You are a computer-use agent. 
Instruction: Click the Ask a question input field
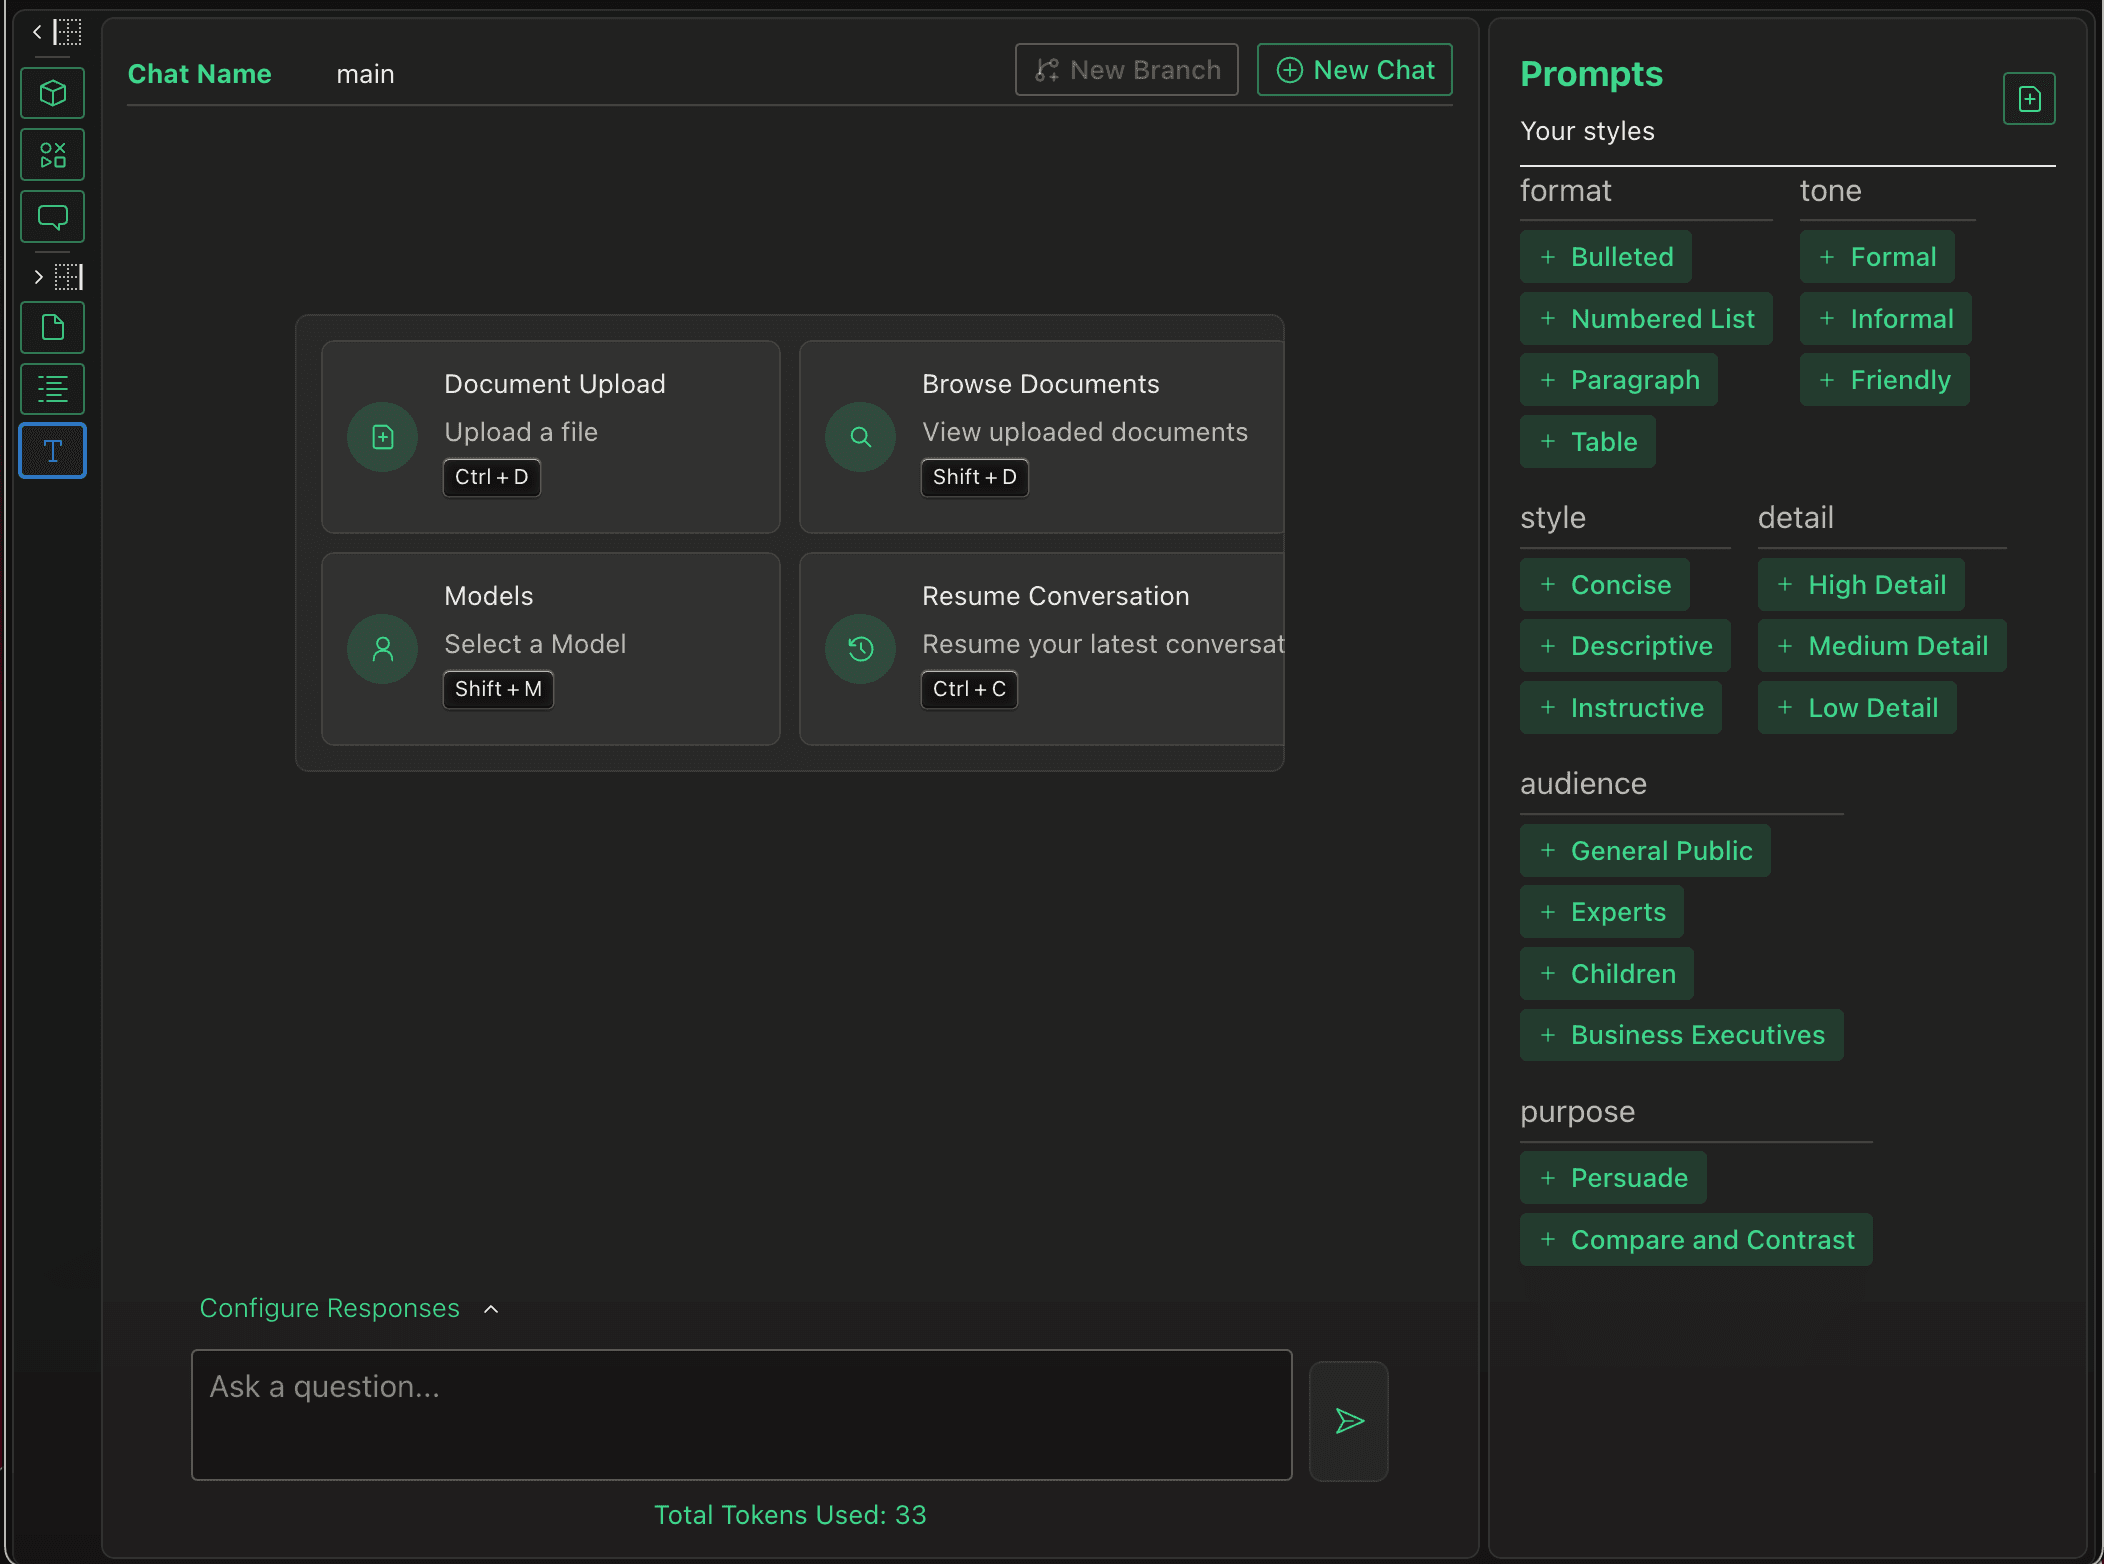click(741, 1414)
